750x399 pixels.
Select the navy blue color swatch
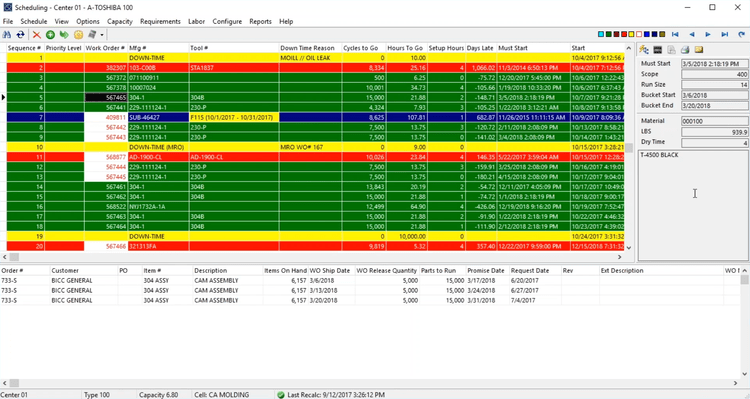tap(654, 34)
